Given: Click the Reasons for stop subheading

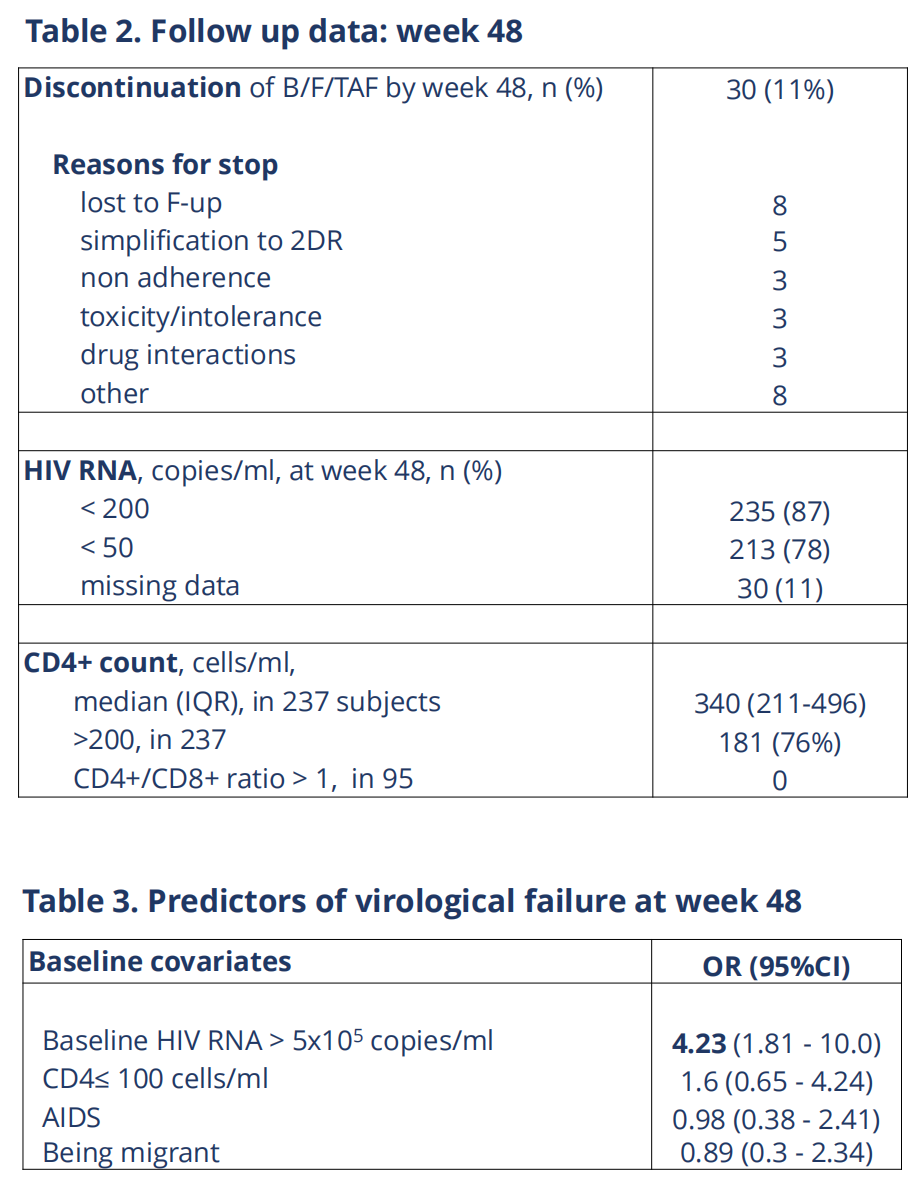Looking at the screenshot, I should click(165, 165).
